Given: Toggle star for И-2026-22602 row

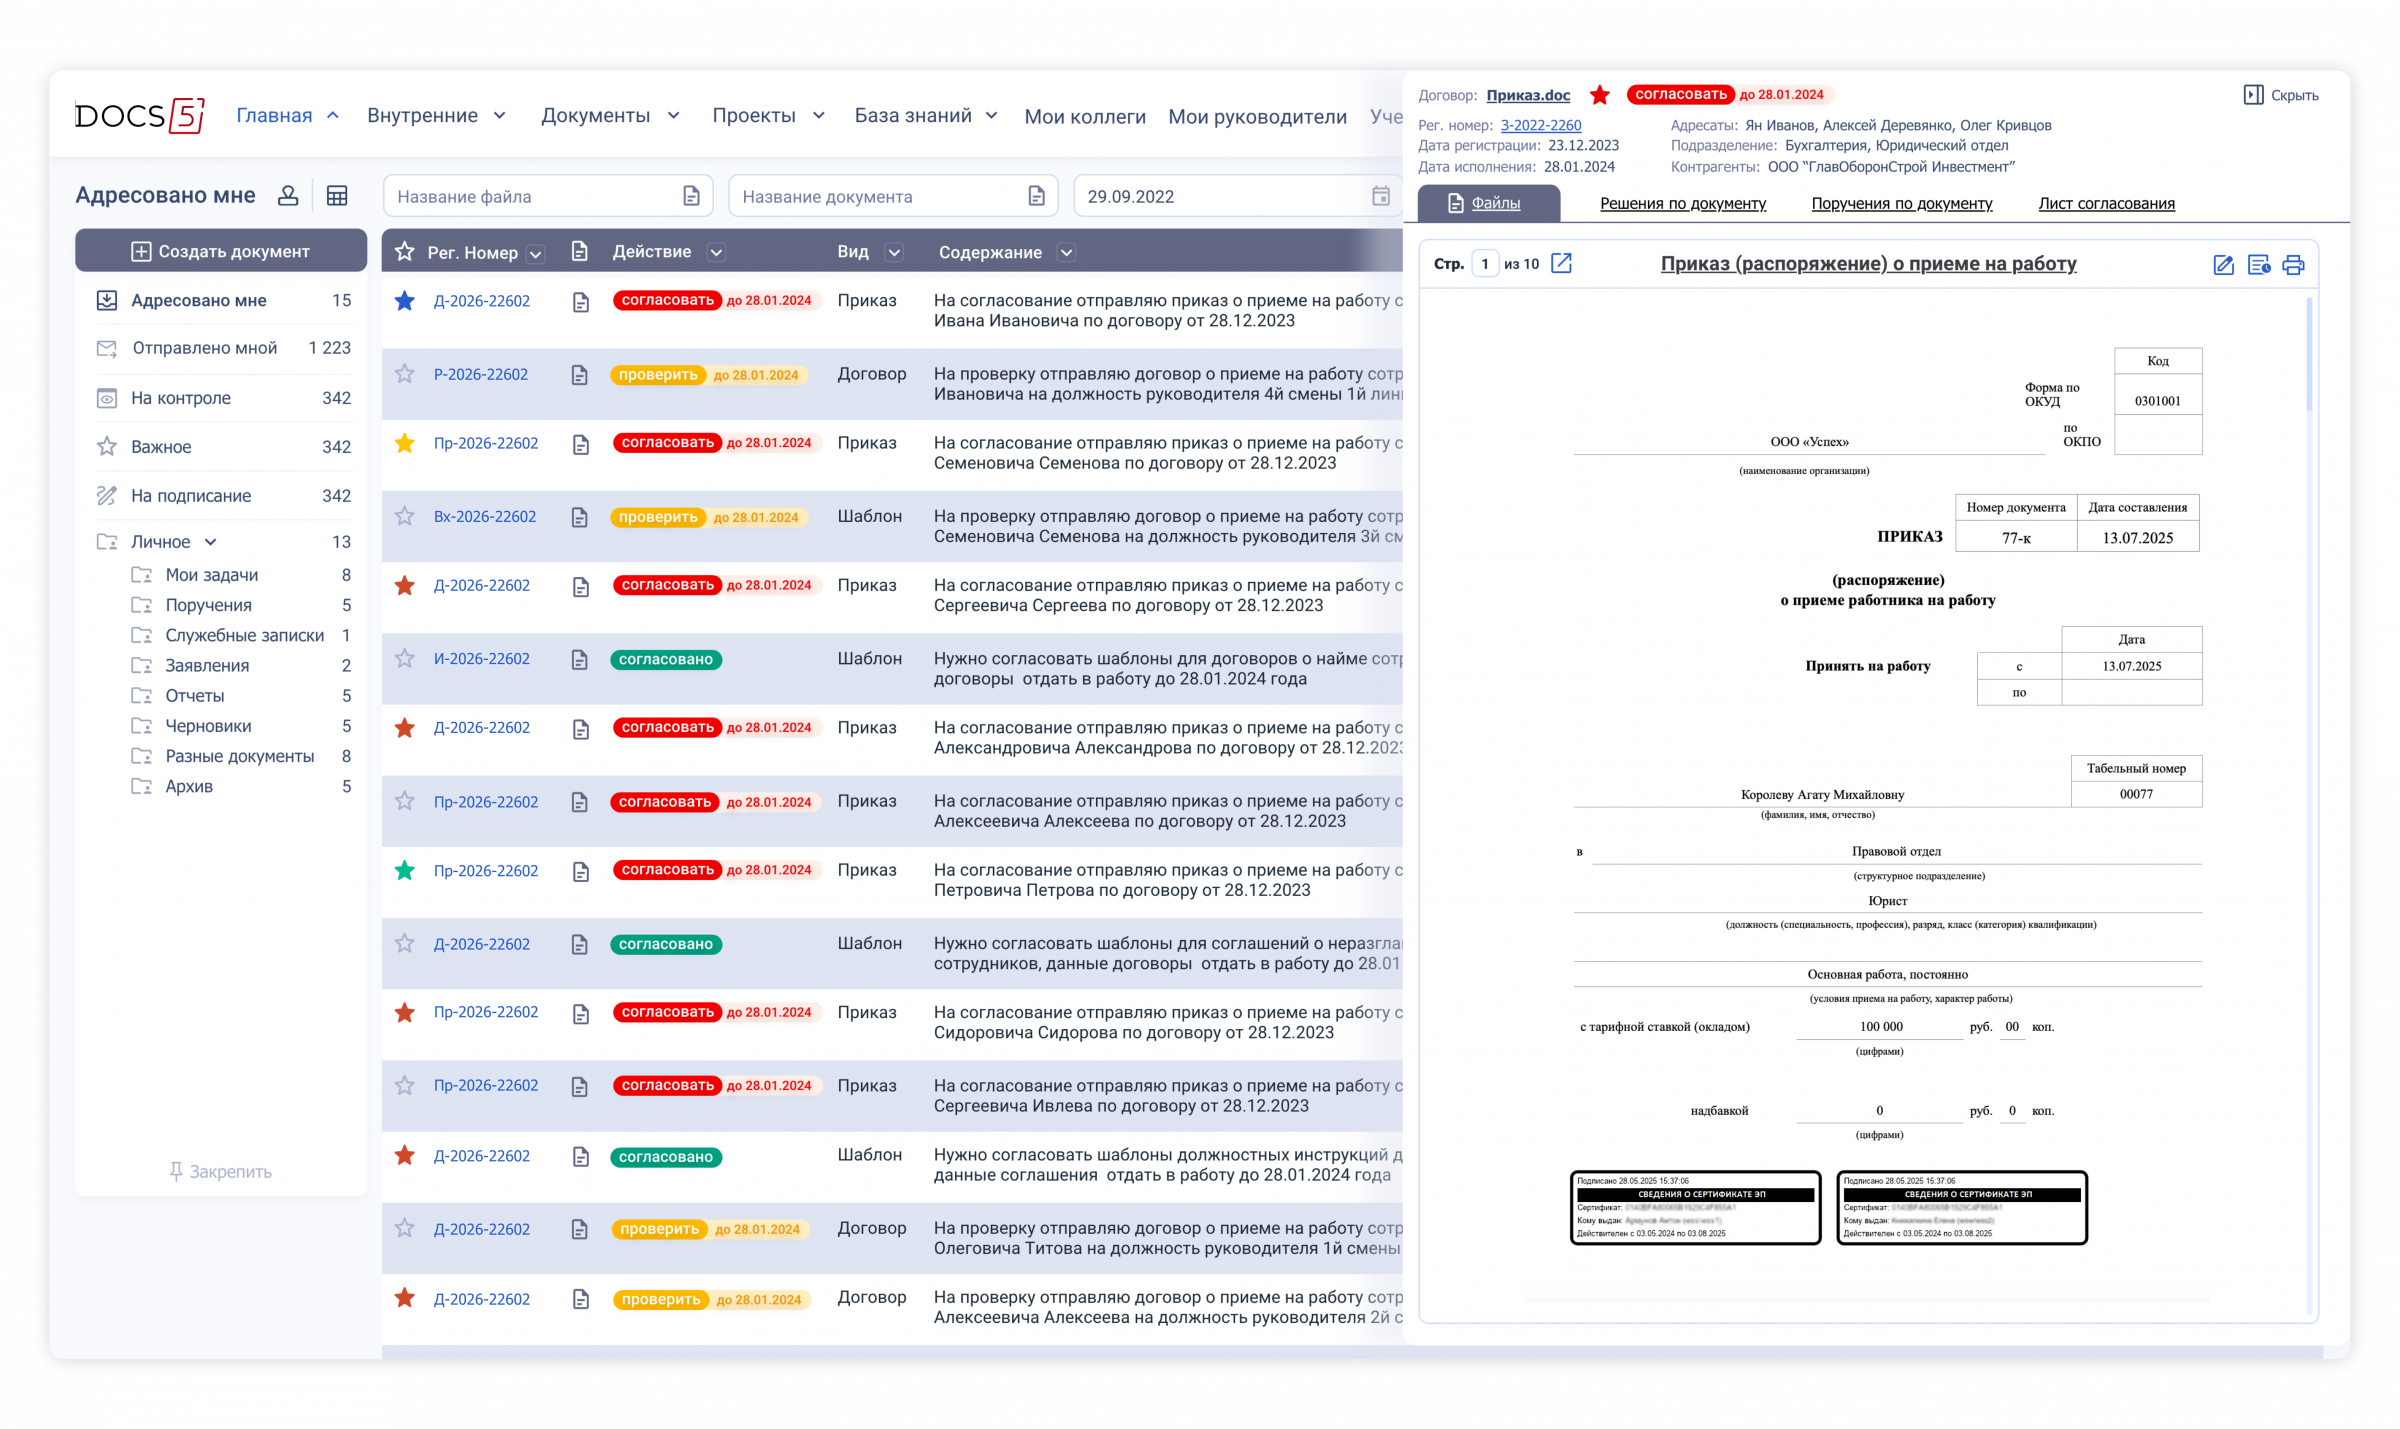Looking at the screenshot, I should click(x=404, y=658).
